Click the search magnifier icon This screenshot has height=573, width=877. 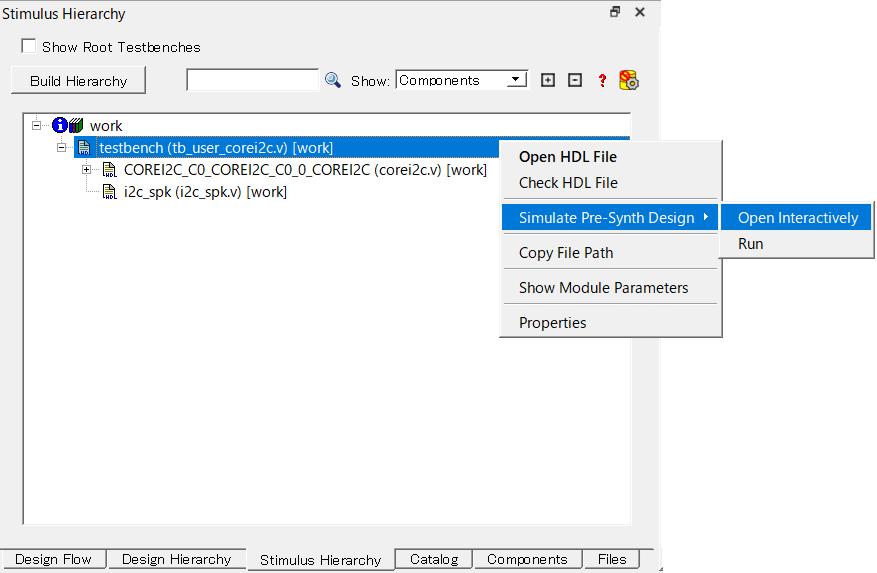pyautogui.click(x=333, y=80)
